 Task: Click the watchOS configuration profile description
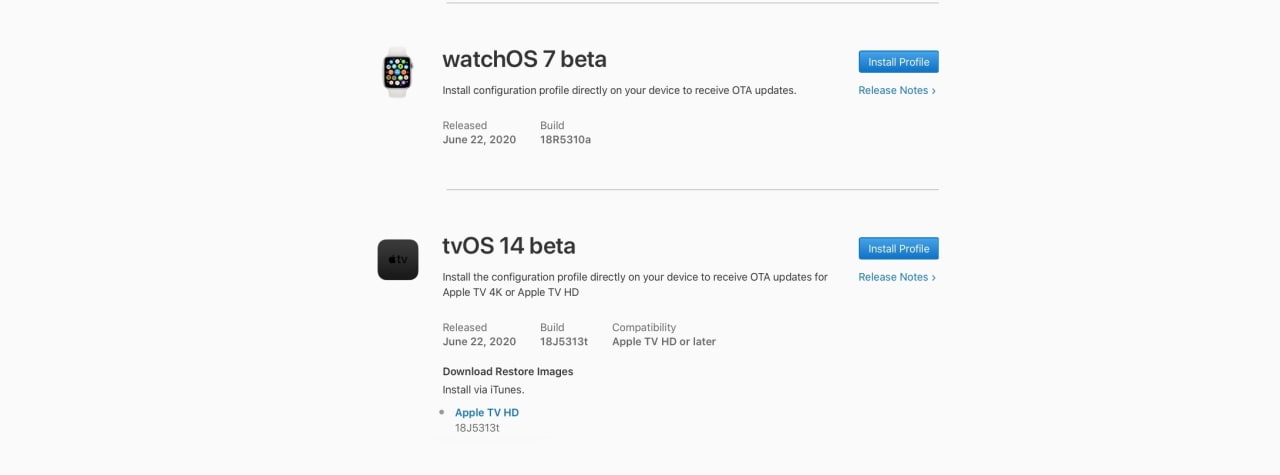619,90
